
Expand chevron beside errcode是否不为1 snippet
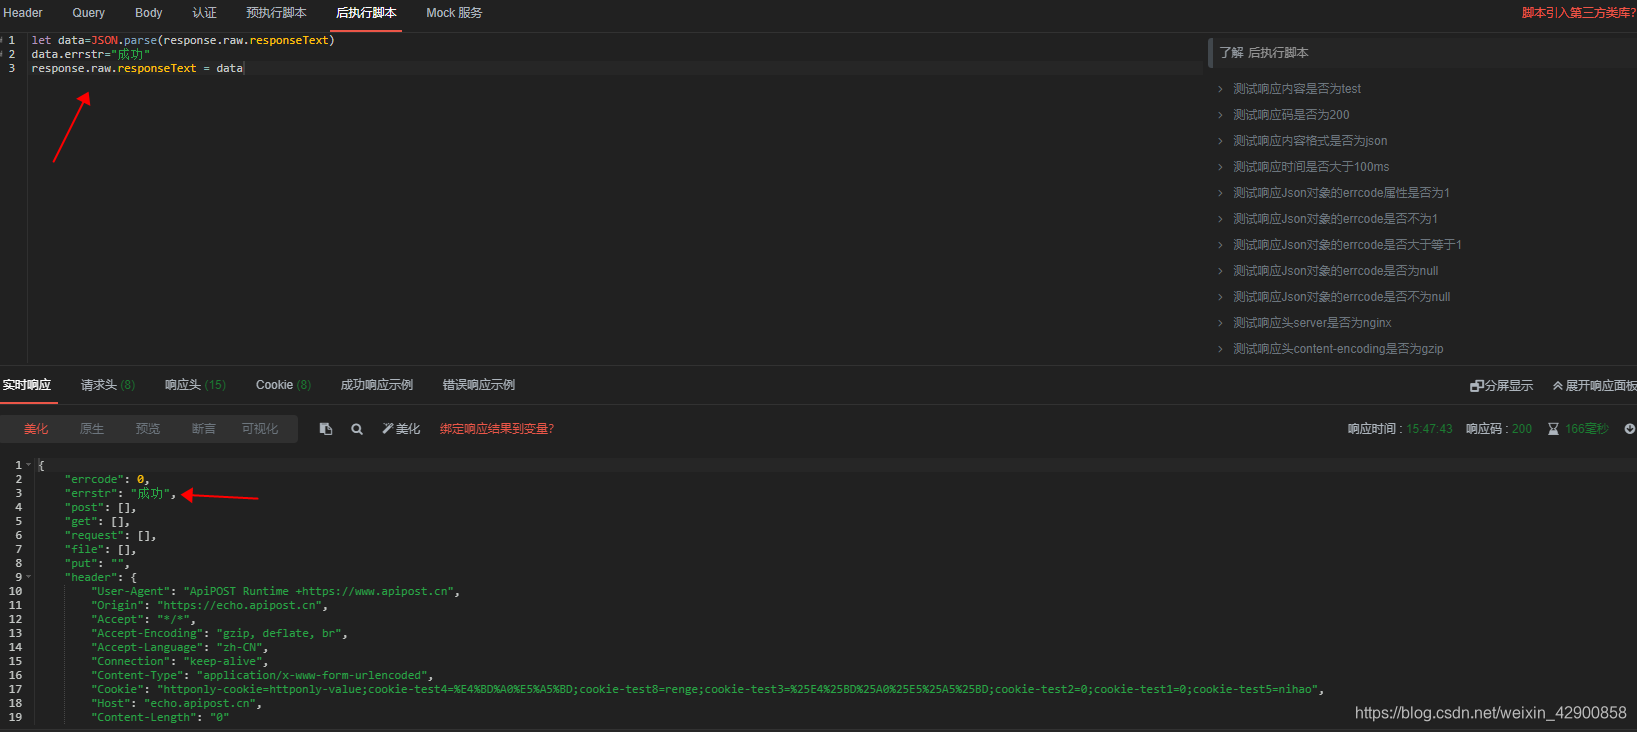tap(1220, 219)
